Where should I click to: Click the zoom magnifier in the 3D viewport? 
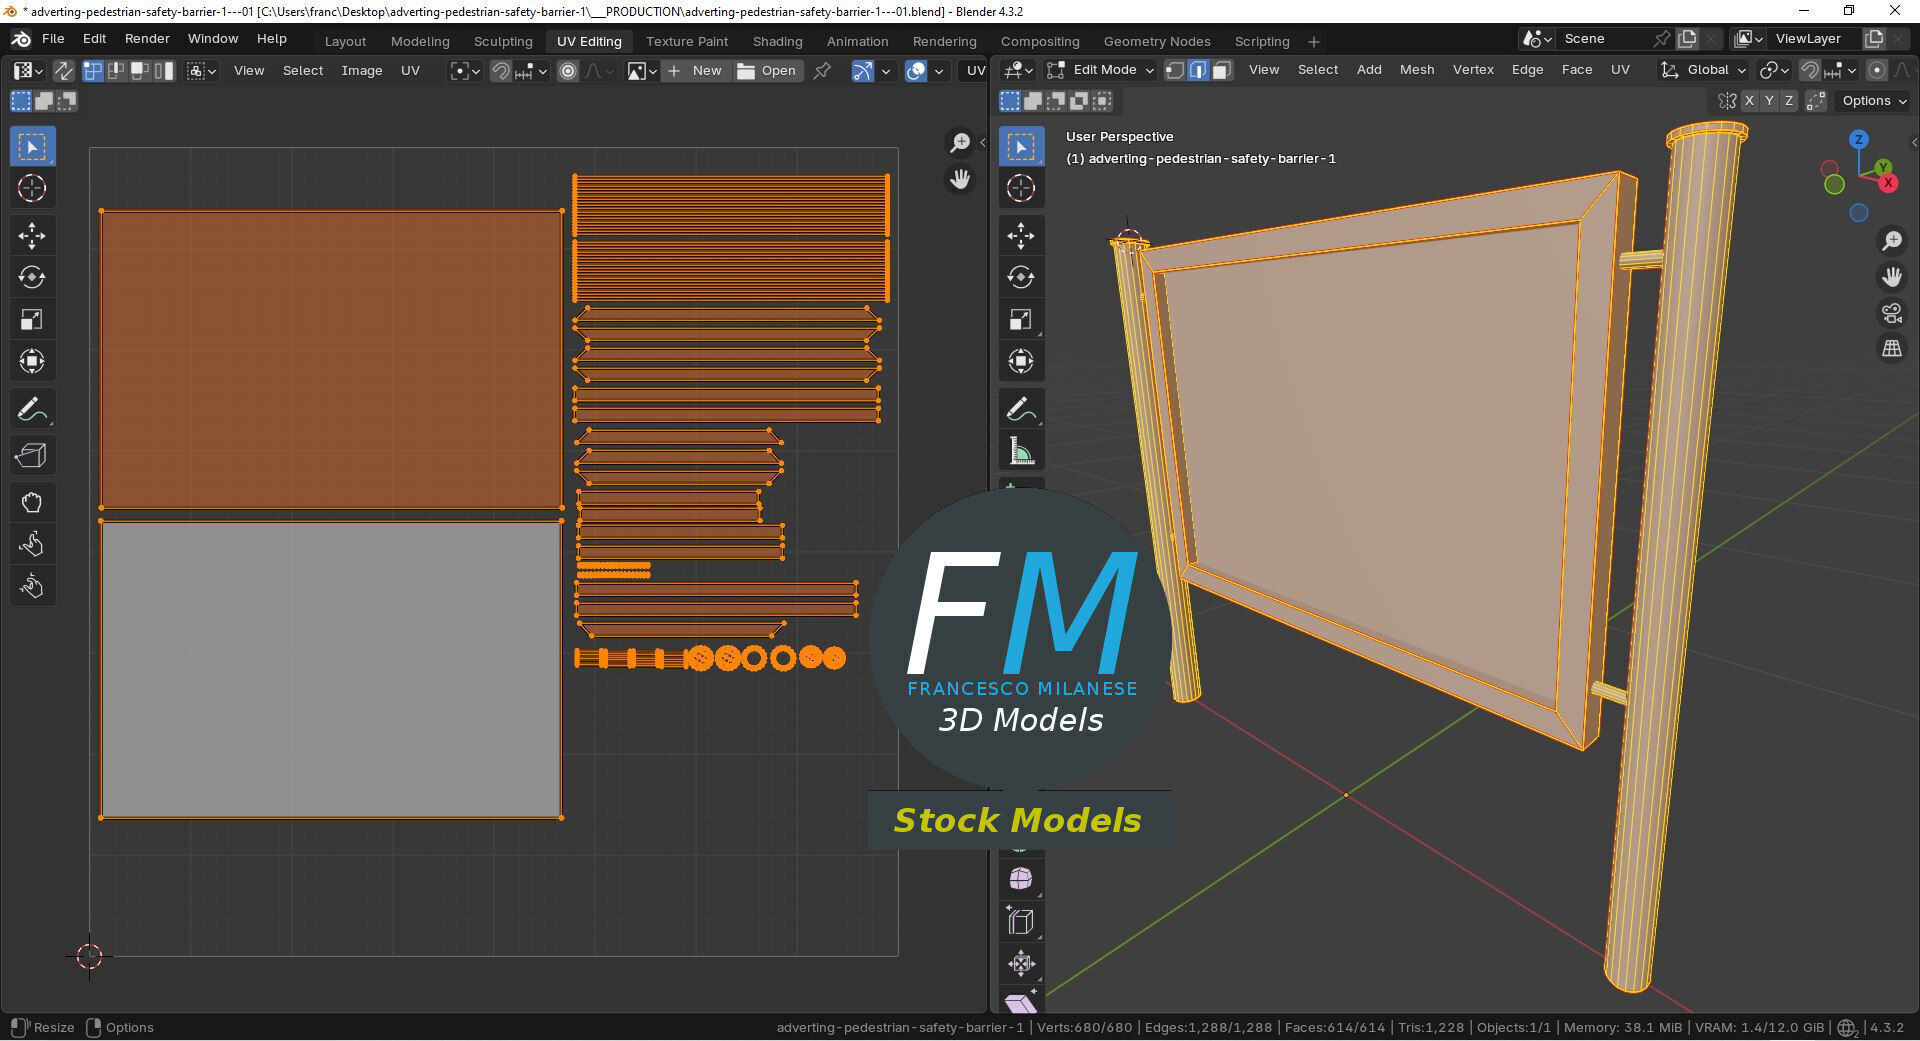click(1892, 241)
